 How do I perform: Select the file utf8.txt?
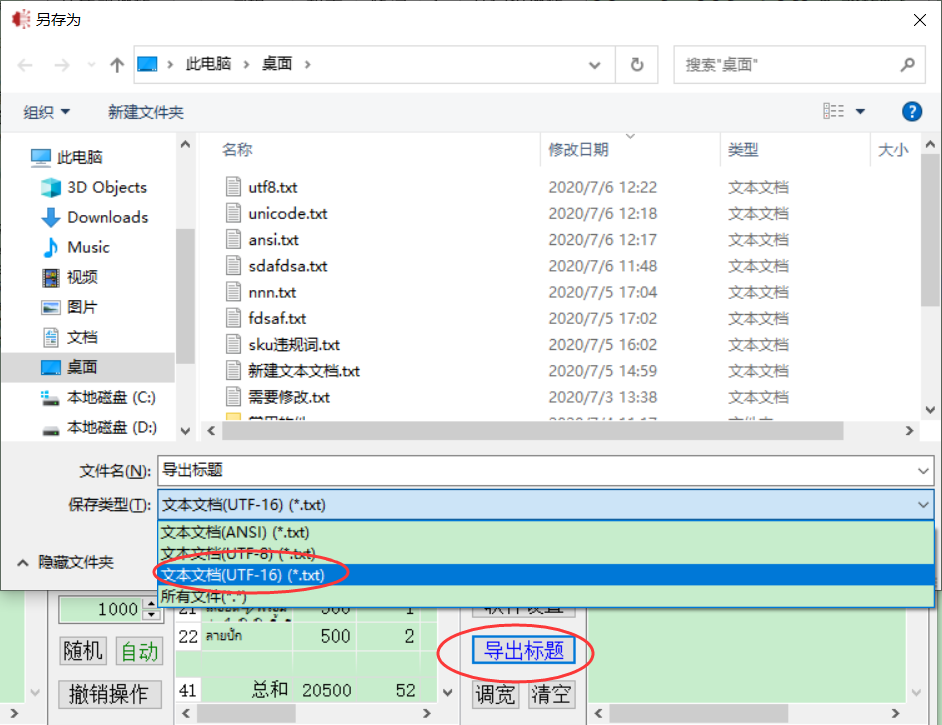[x=272, y=187]
